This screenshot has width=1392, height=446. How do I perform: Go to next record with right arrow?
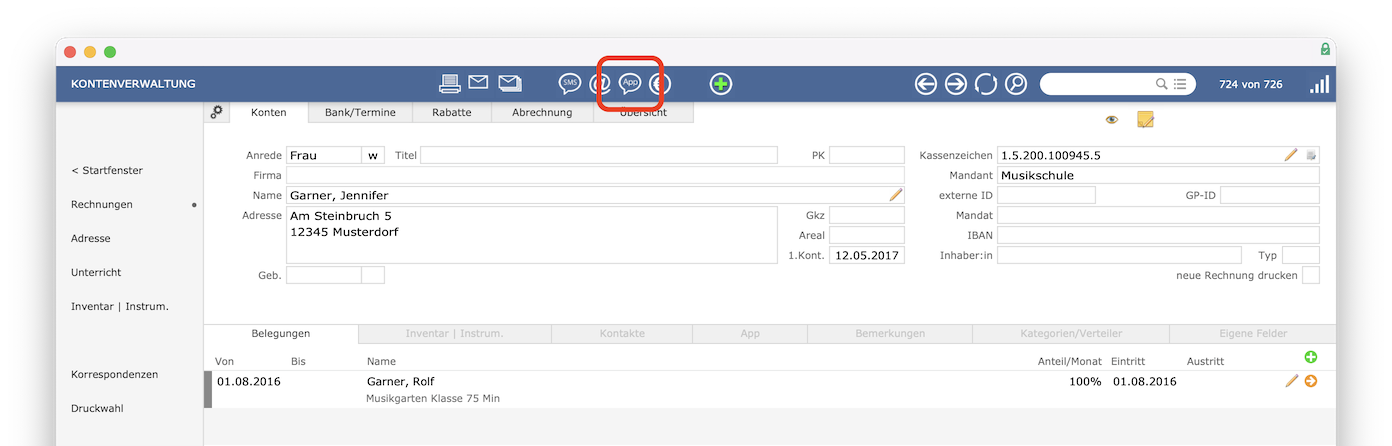(x=956, y=84)
